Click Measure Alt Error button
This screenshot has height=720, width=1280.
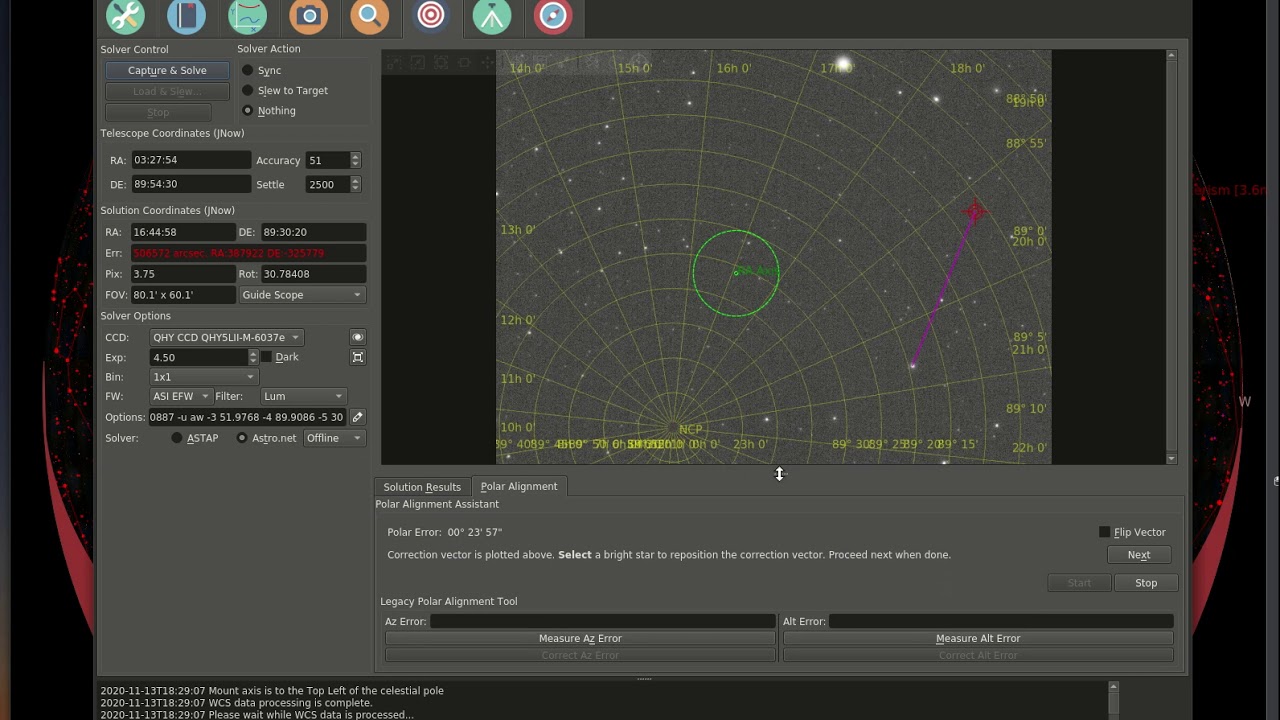pyautogui.click(x=978, y=638)
